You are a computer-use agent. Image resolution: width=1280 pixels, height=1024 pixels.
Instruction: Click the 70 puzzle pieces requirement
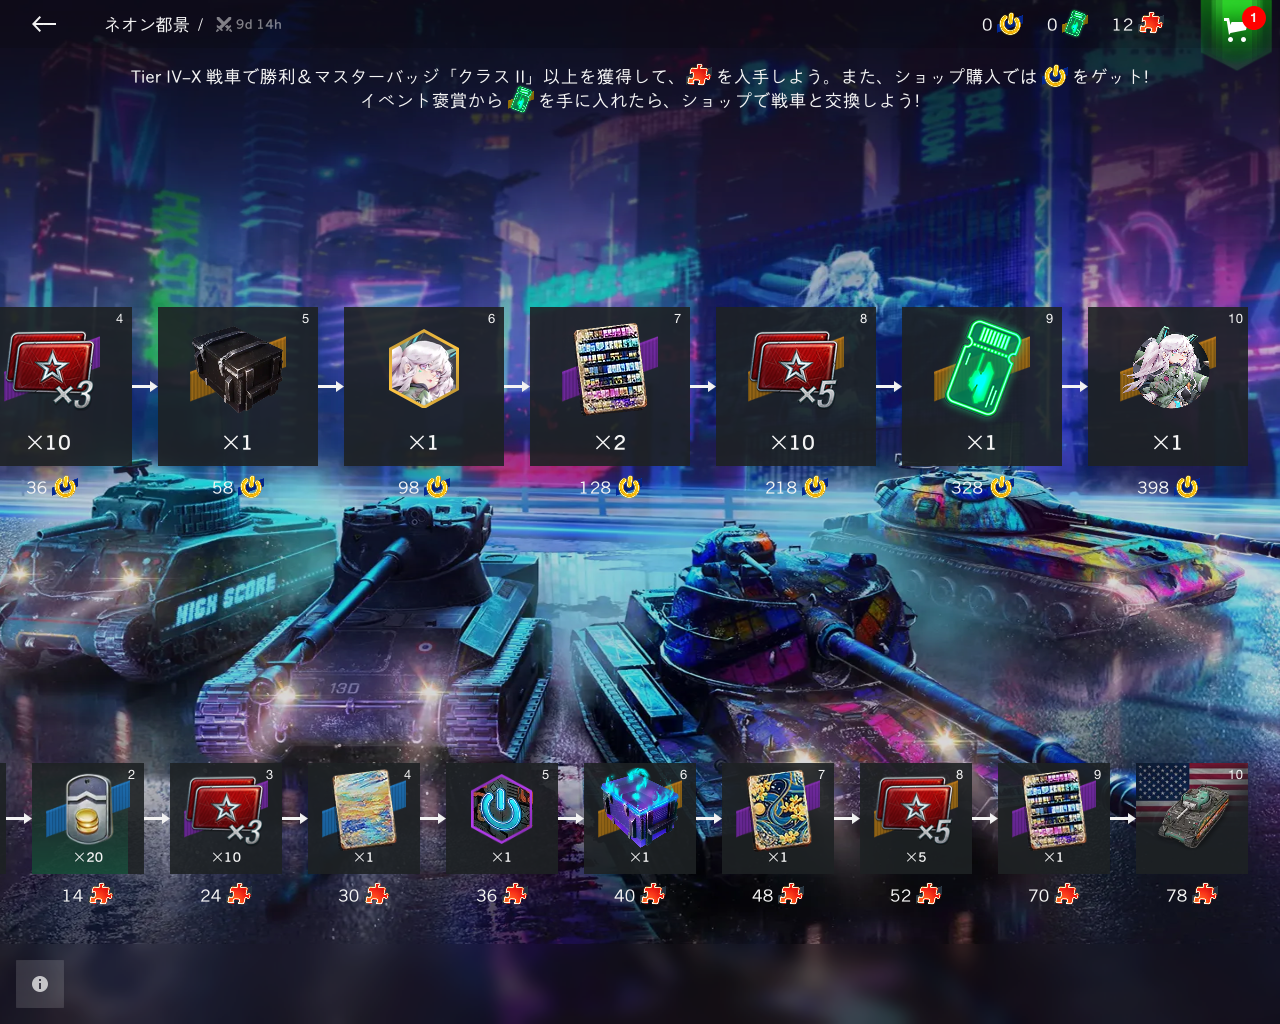click(1053, 895)
